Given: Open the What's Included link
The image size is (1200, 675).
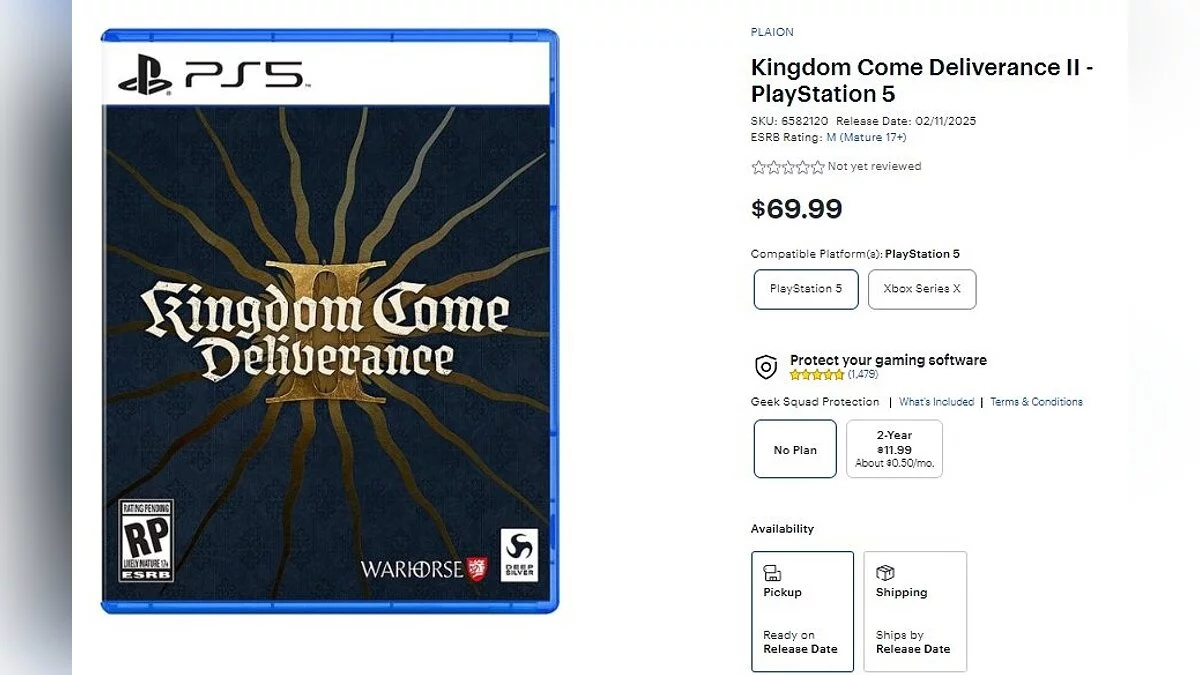Looking at the screenshot, I should click(x=936, y=402).
